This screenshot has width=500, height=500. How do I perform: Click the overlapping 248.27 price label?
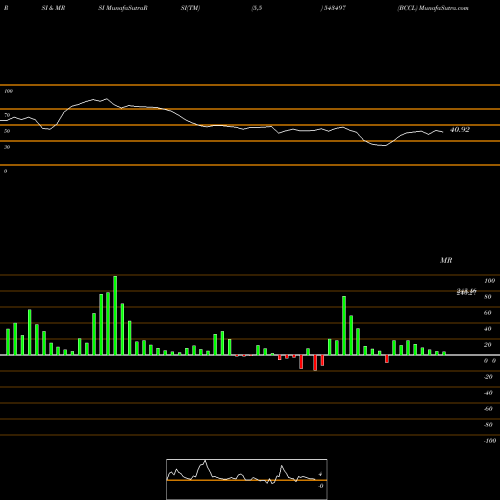click(466, 292)
